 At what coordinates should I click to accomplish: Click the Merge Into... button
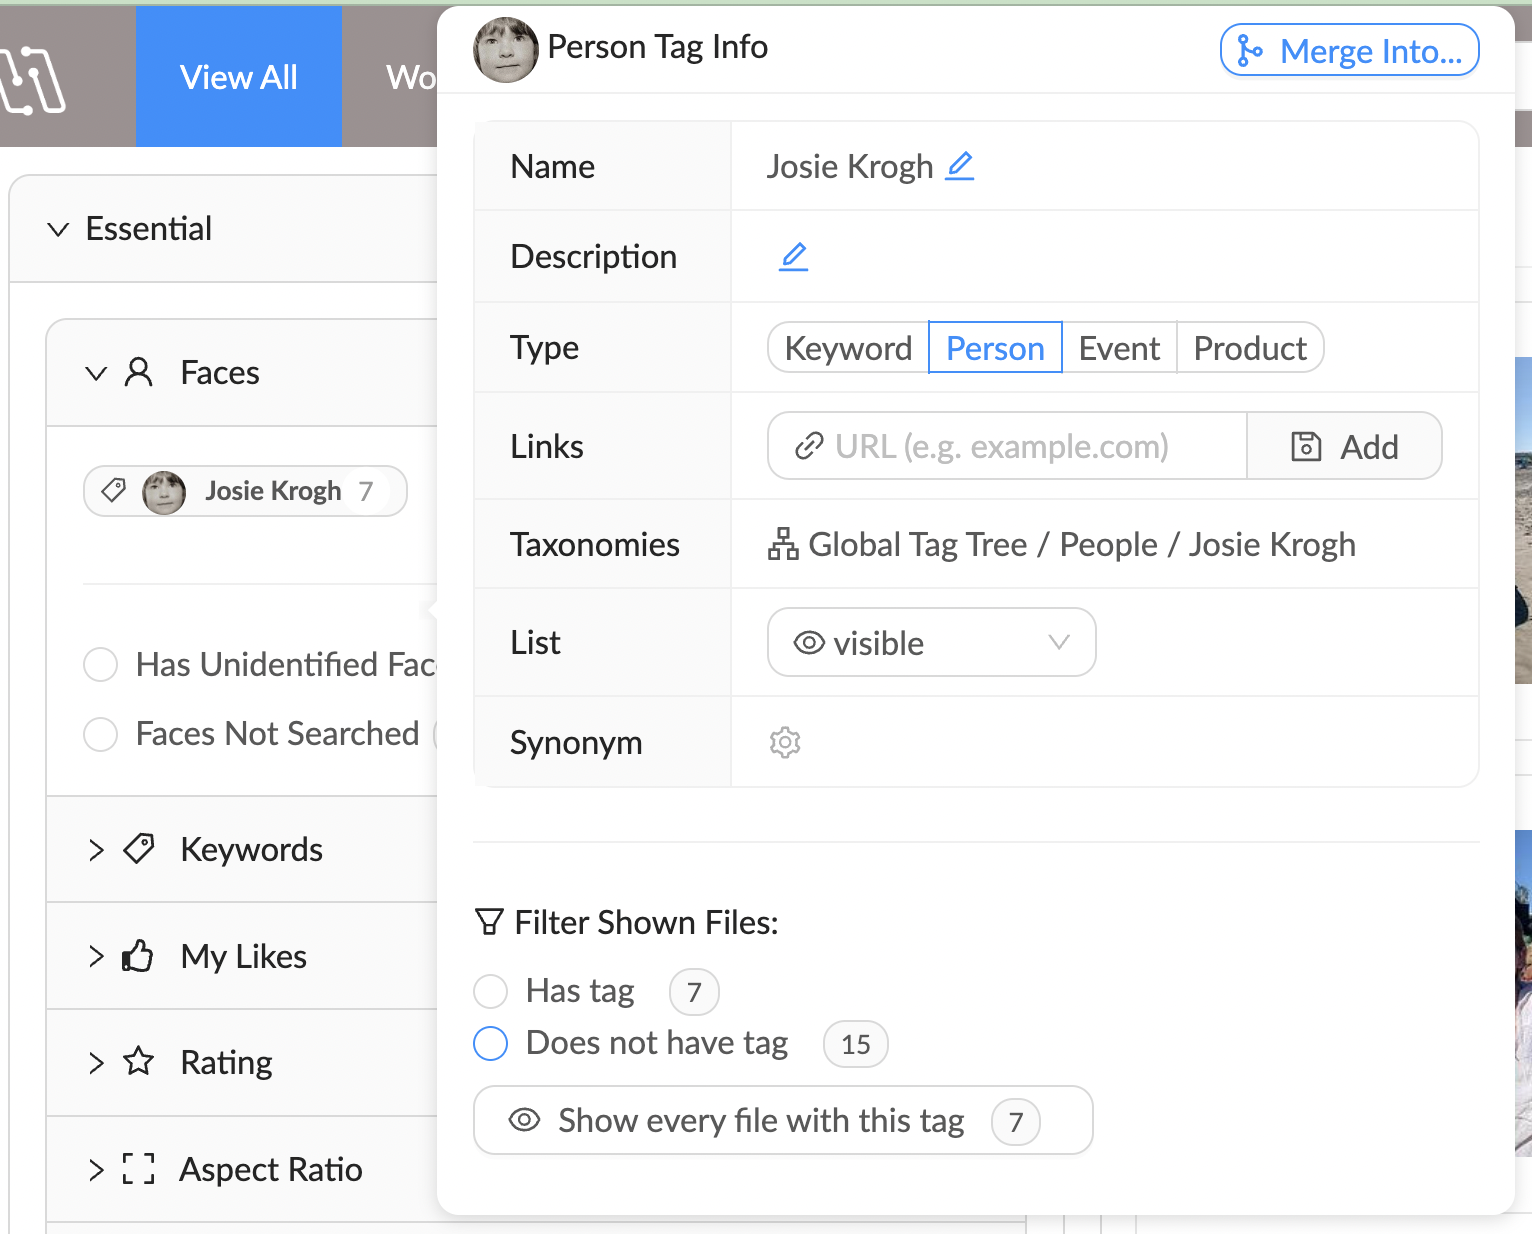coord(1349,50)
